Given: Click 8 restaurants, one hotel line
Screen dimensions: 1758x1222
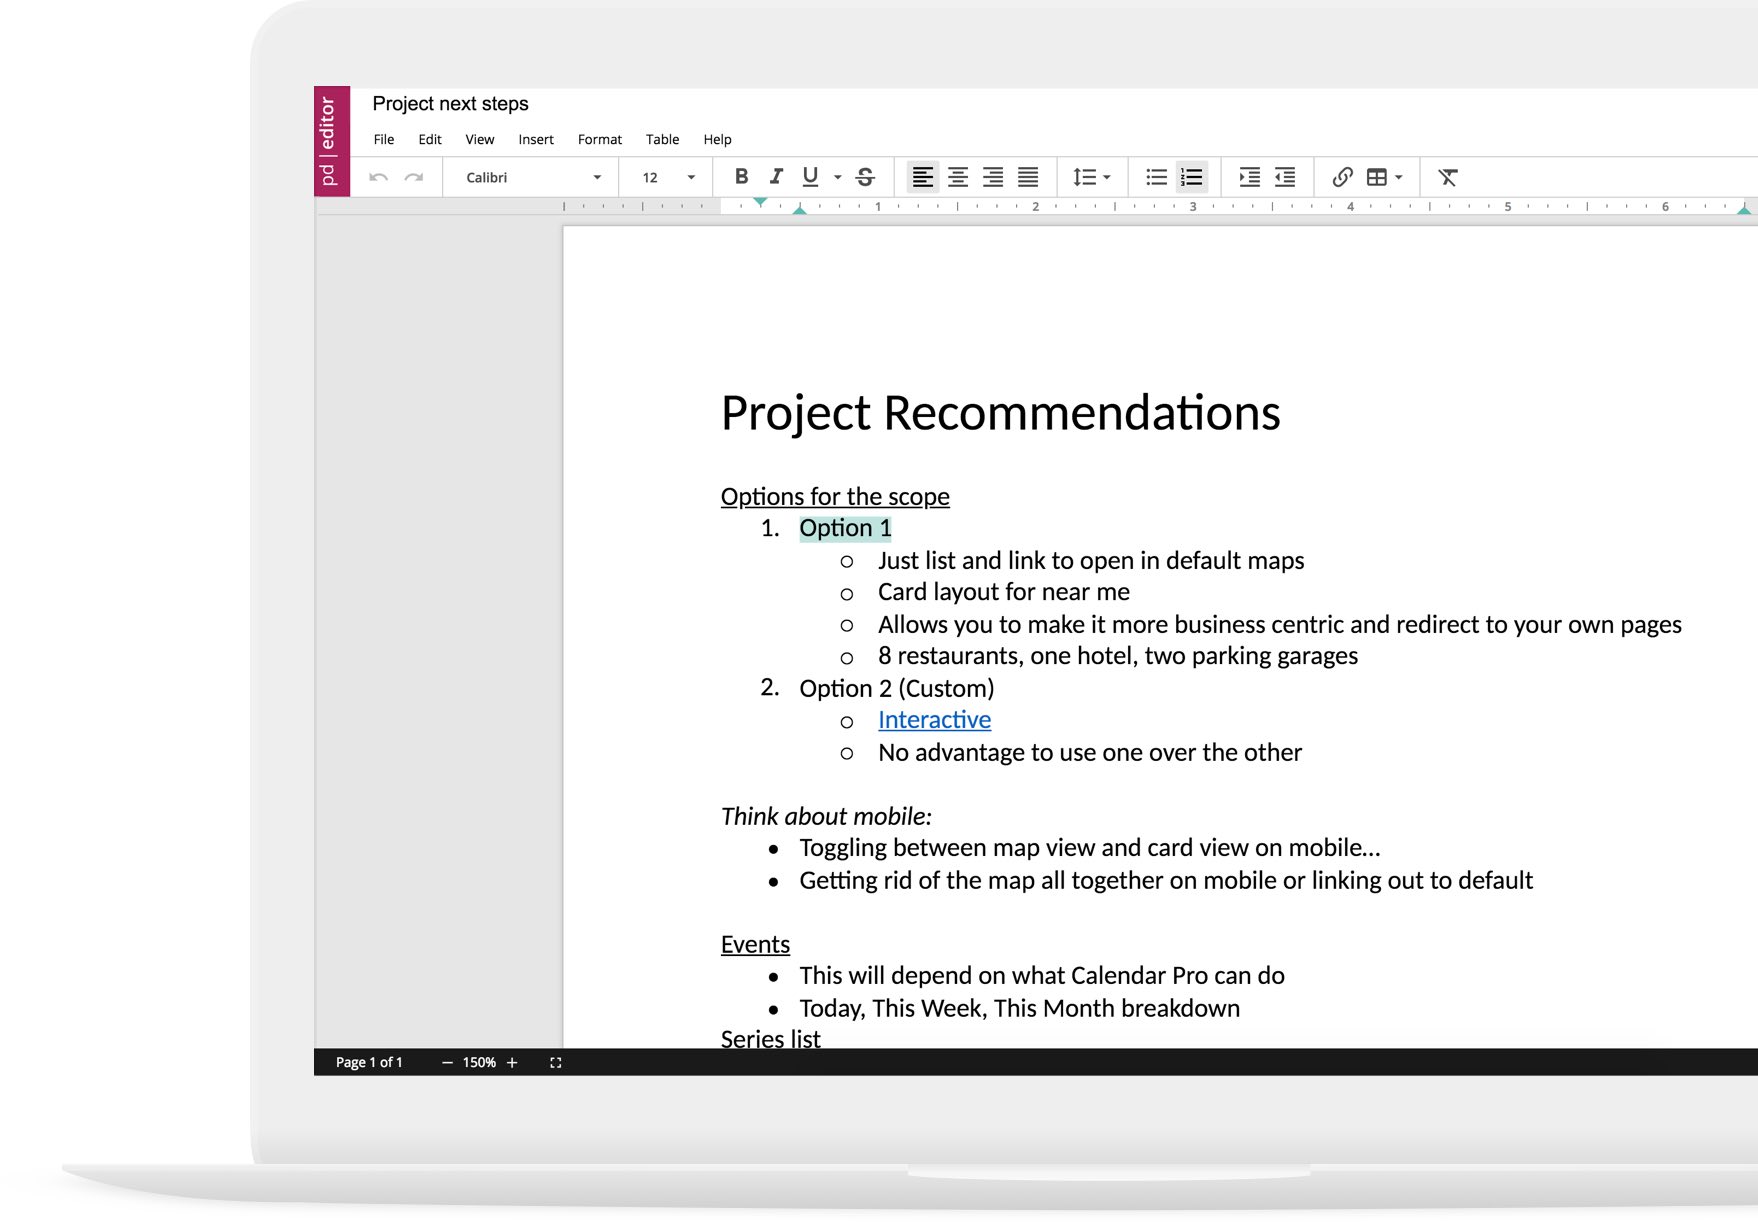Looking at the screenshot, I should coord(1117,656).
